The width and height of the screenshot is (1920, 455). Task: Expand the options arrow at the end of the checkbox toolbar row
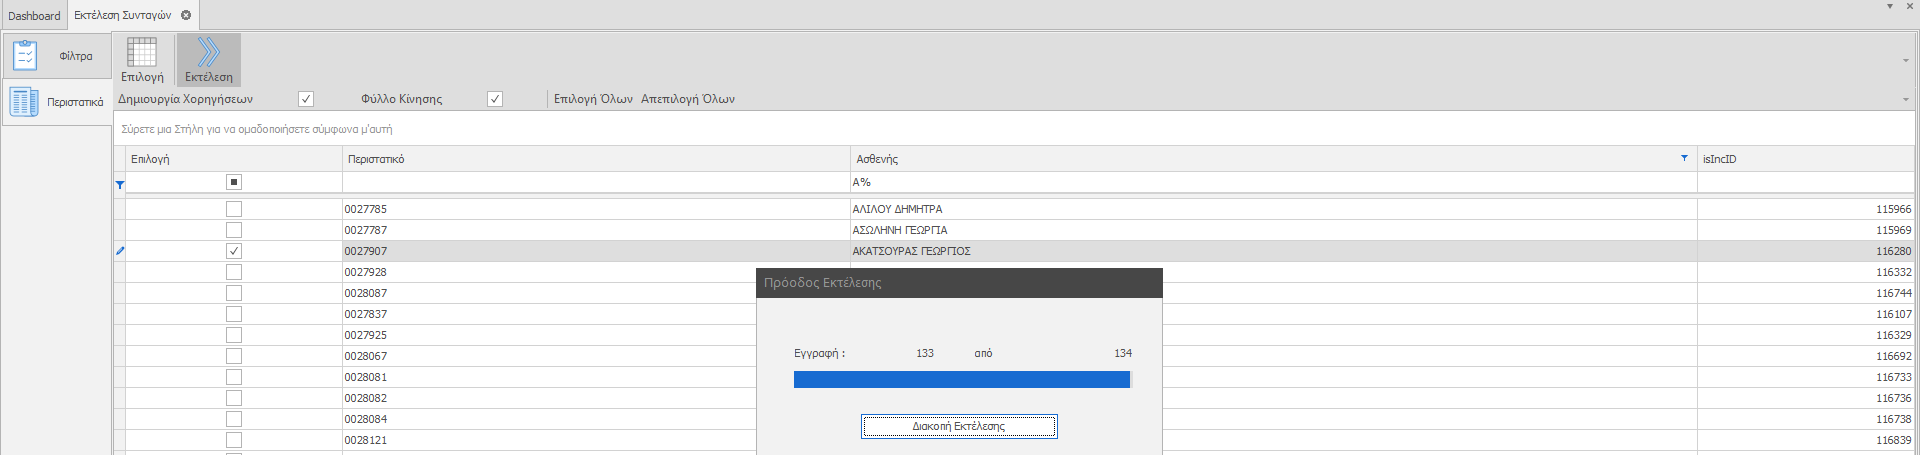pyautogui.click(x=1905, y=99)
